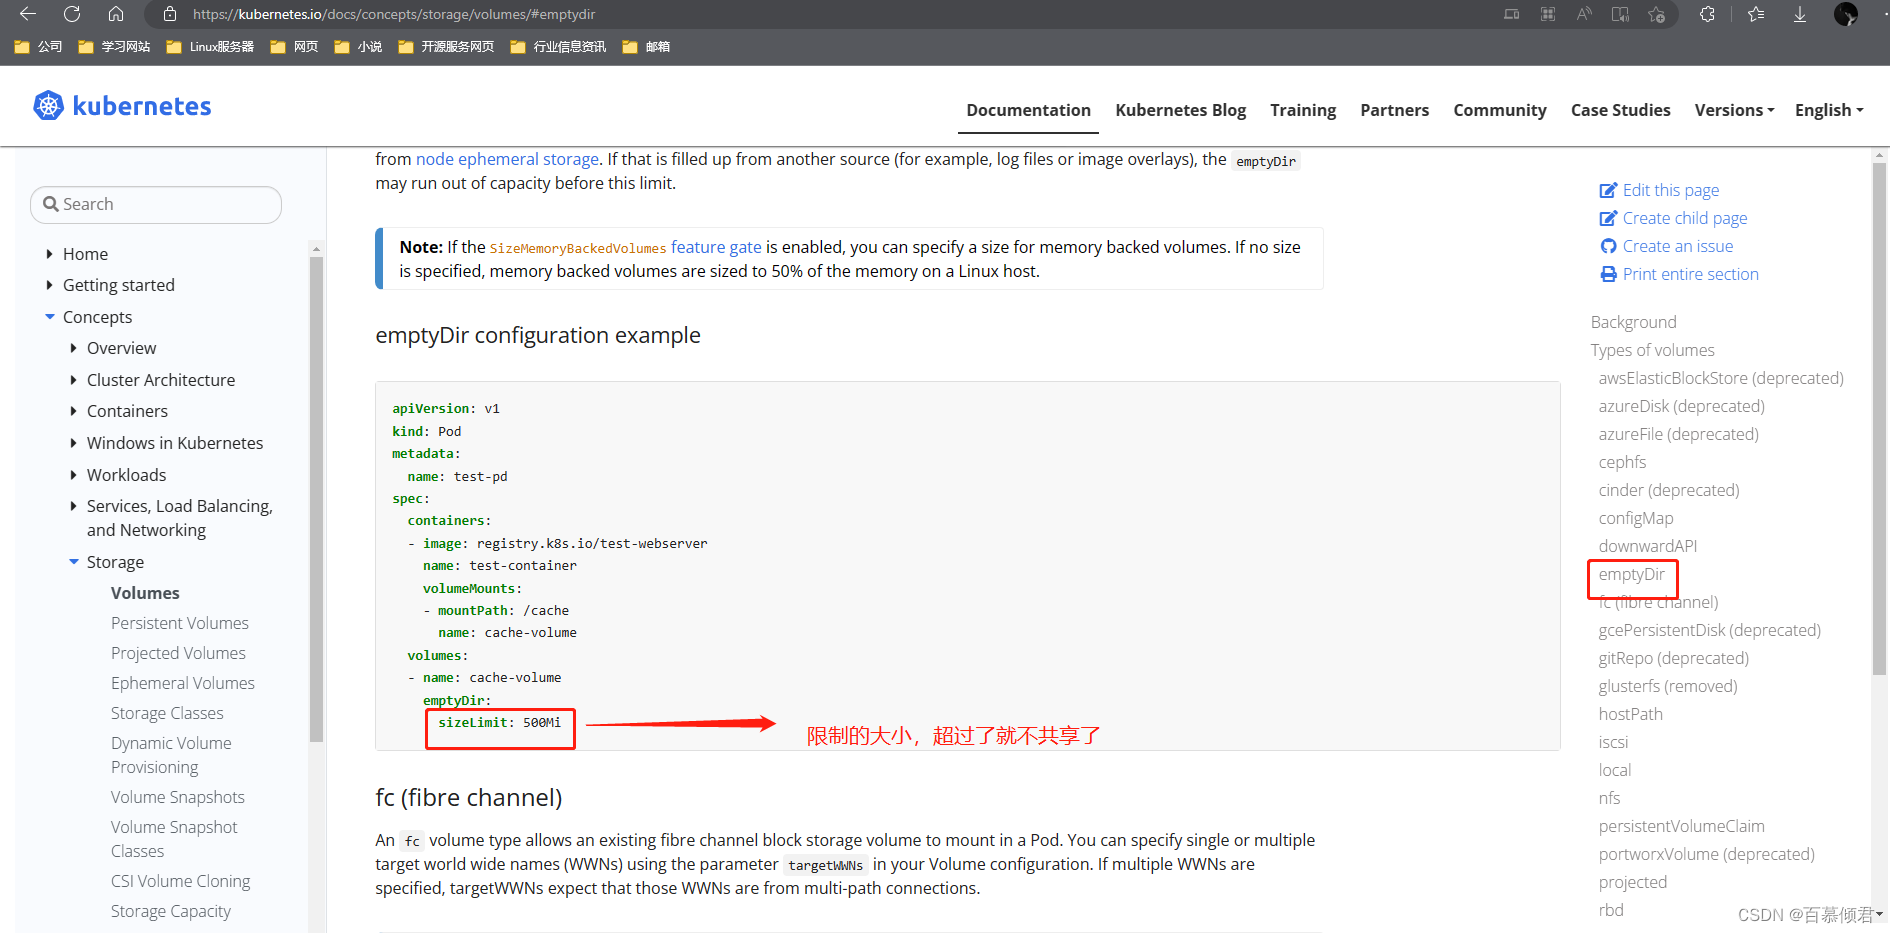Expand the Workloads section

point(73,475)
